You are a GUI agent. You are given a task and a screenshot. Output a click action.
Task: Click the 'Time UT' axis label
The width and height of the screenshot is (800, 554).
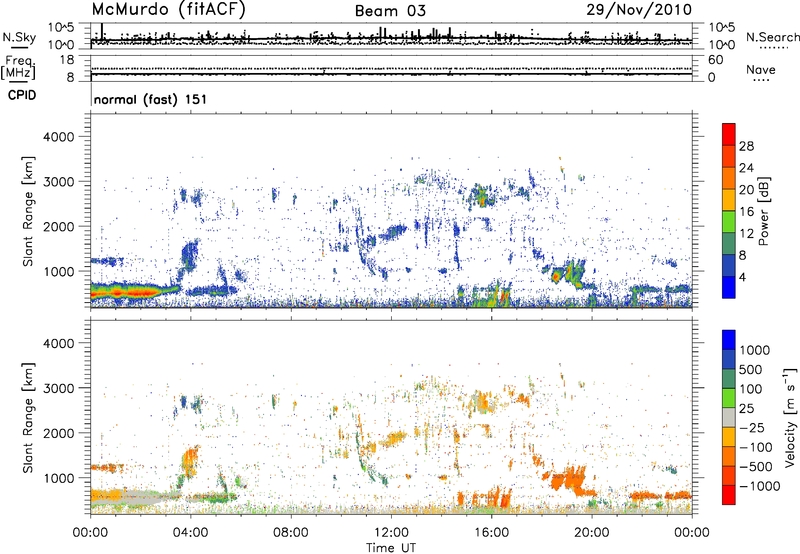pos(391,548)
